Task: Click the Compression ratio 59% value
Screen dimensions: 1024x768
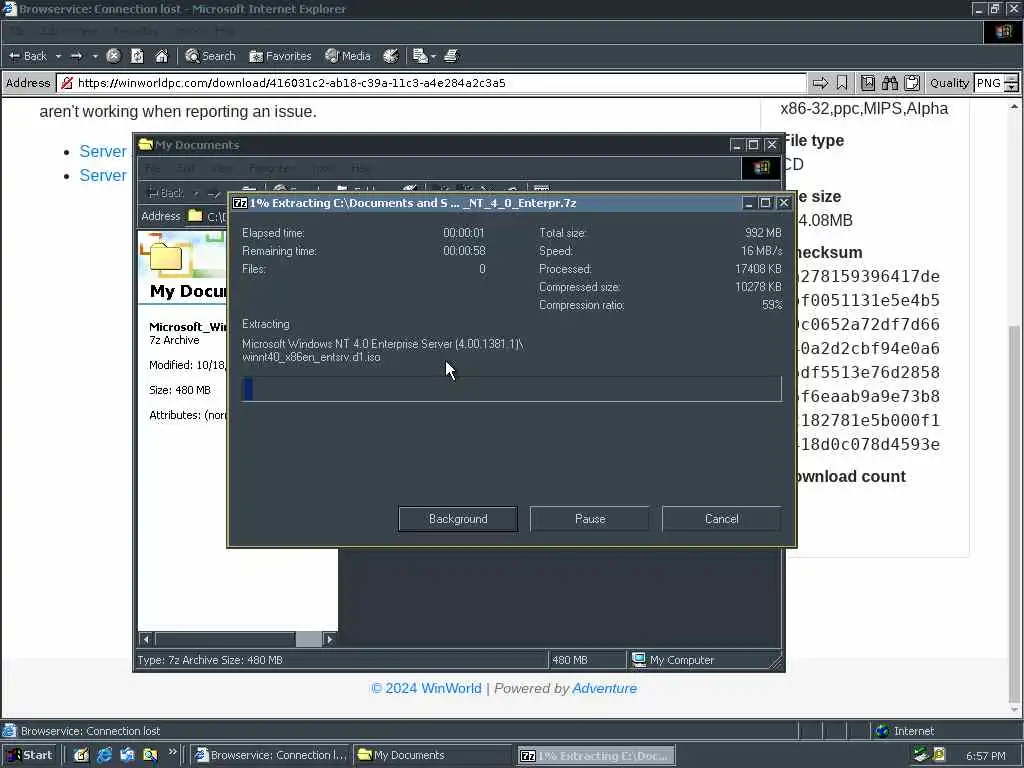Action: 772,305
